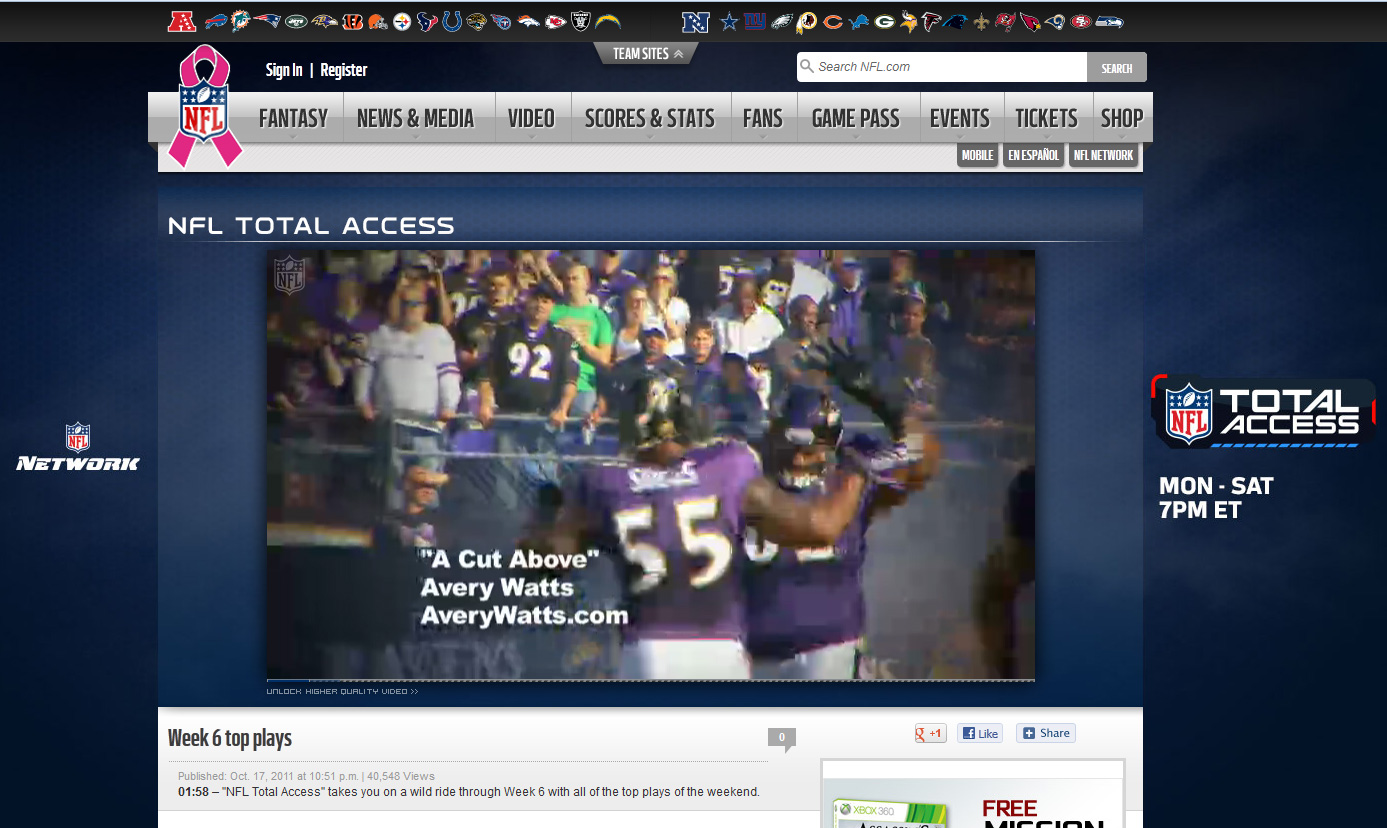Open the Shop menu
The image size is (1387, 828).
[1122, 118]
